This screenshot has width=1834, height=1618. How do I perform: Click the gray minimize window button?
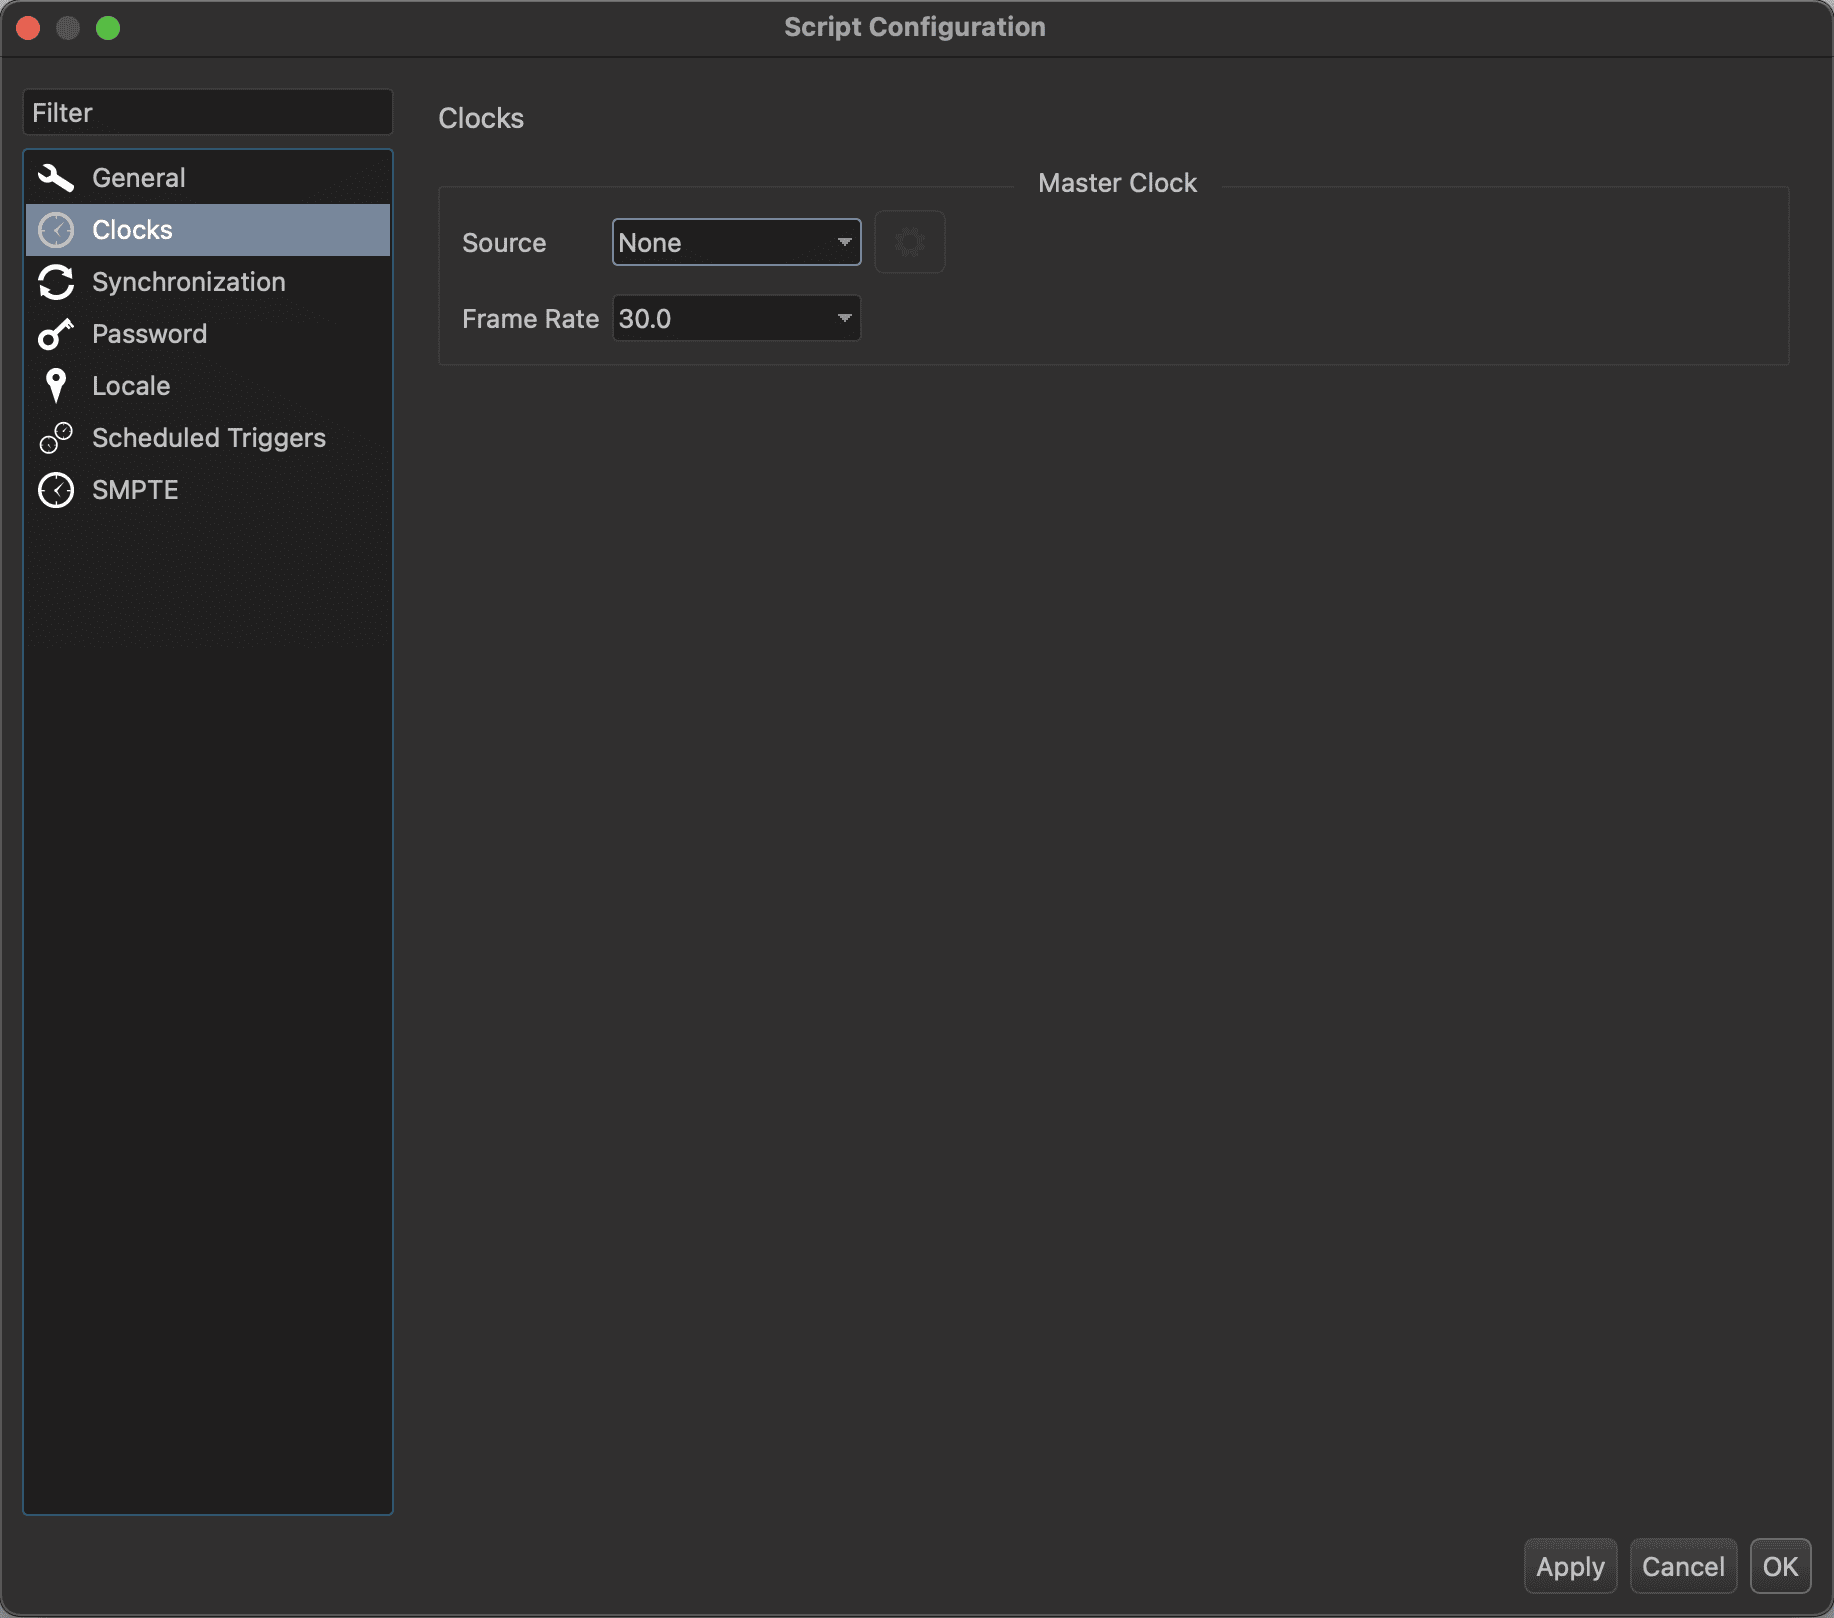point(68,28)
